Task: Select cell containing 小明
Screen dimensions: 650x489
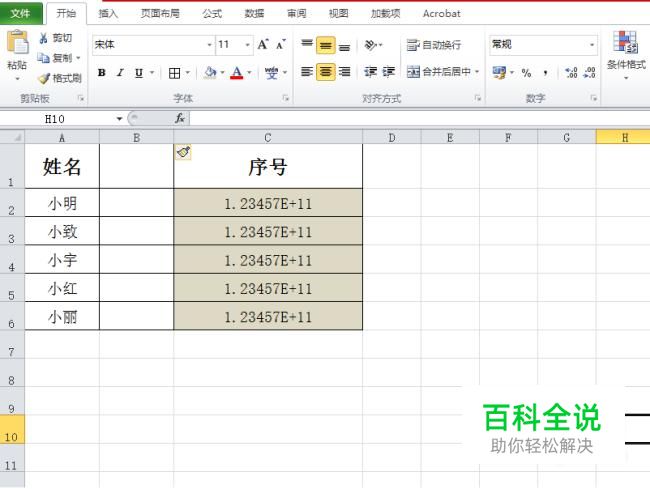Action: pos(62,203)
